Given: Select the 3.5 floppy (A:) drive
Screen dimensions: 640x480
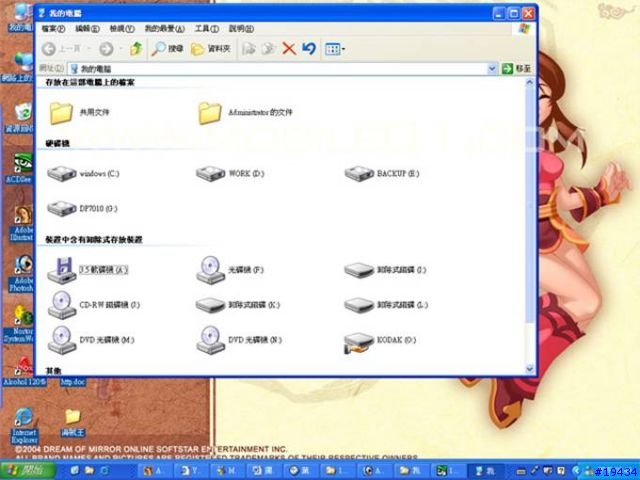Looking at the screenshot, I should [87, 270].
